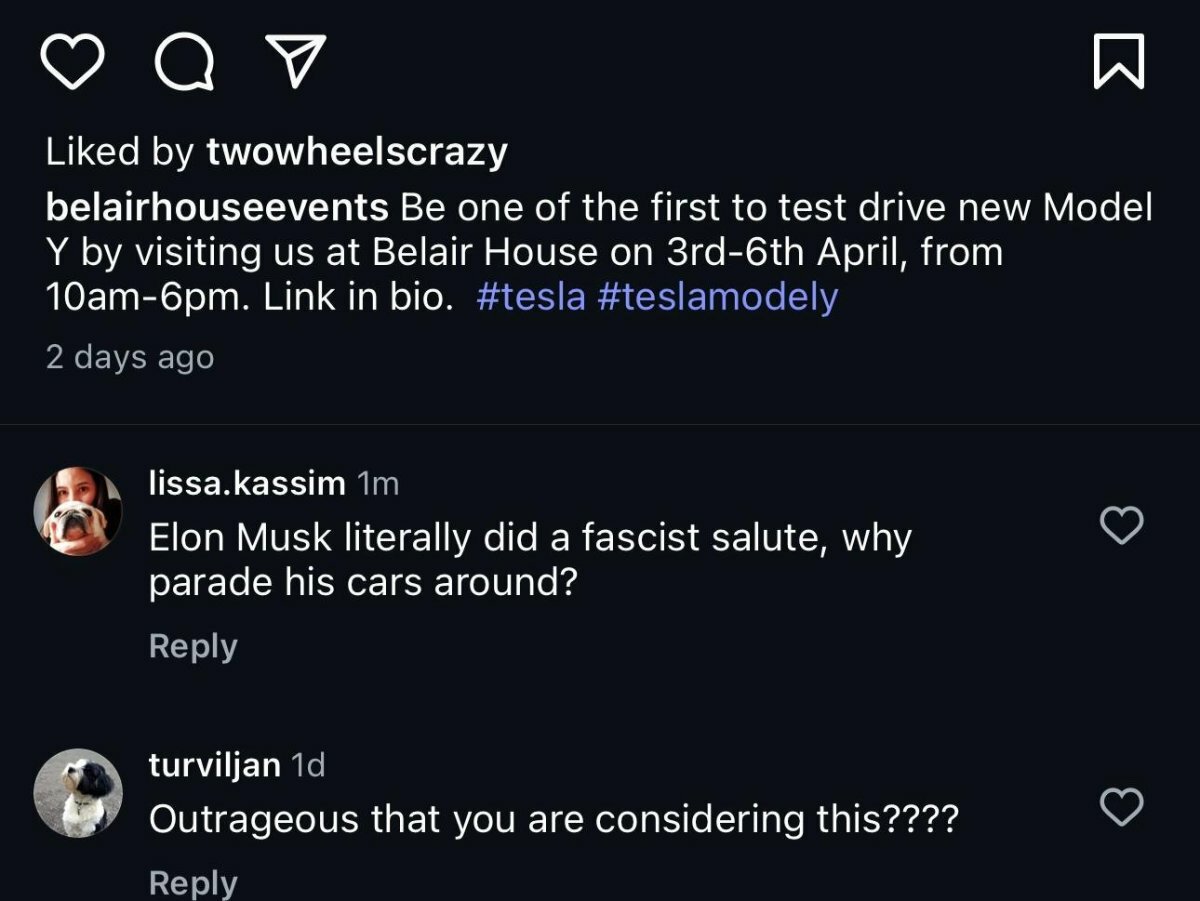Tap lissa.kassim's profile picture
1200x901 pixels.
click(x=78, y=511)
